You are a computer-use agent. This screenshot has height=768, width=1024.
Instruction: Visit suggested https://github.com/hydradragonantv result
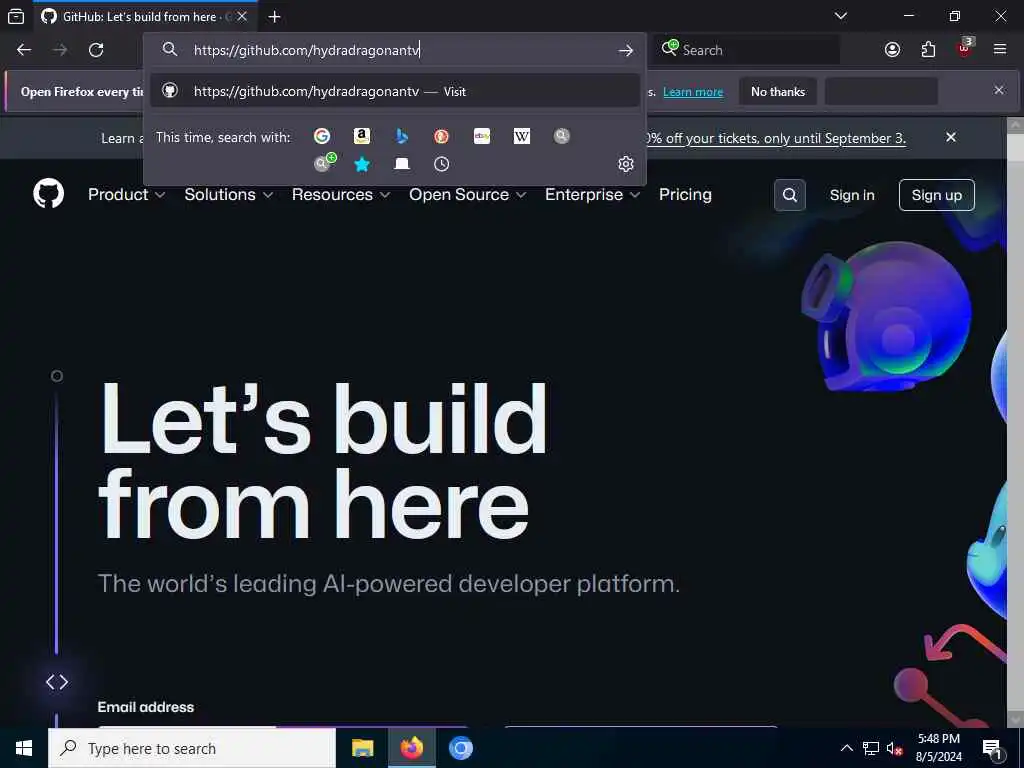click(x=394, y=91)
